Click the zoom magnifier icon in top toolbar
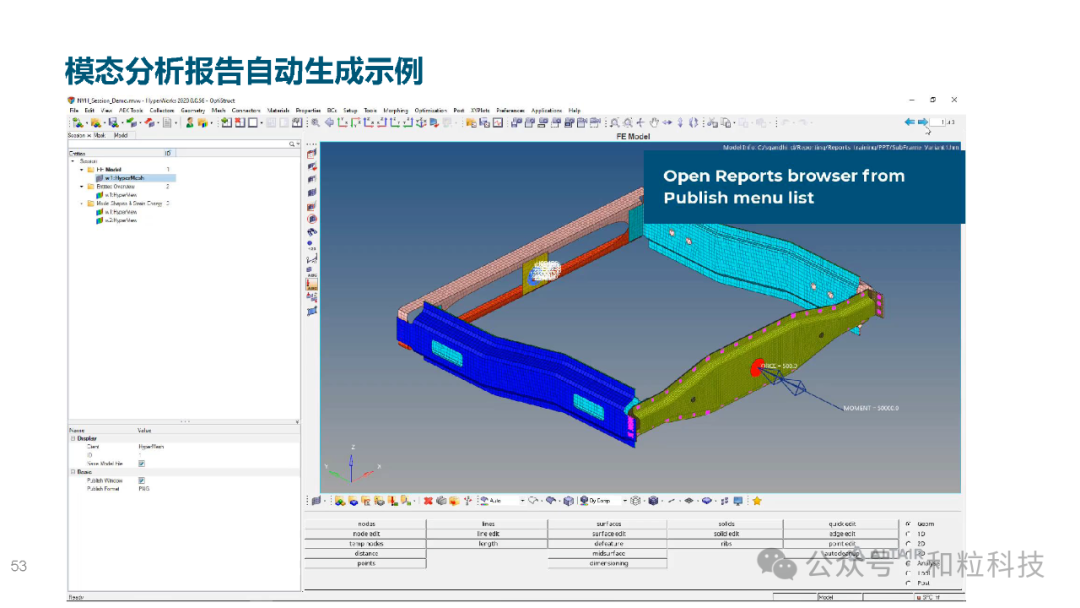 click(x=316, y=122)
